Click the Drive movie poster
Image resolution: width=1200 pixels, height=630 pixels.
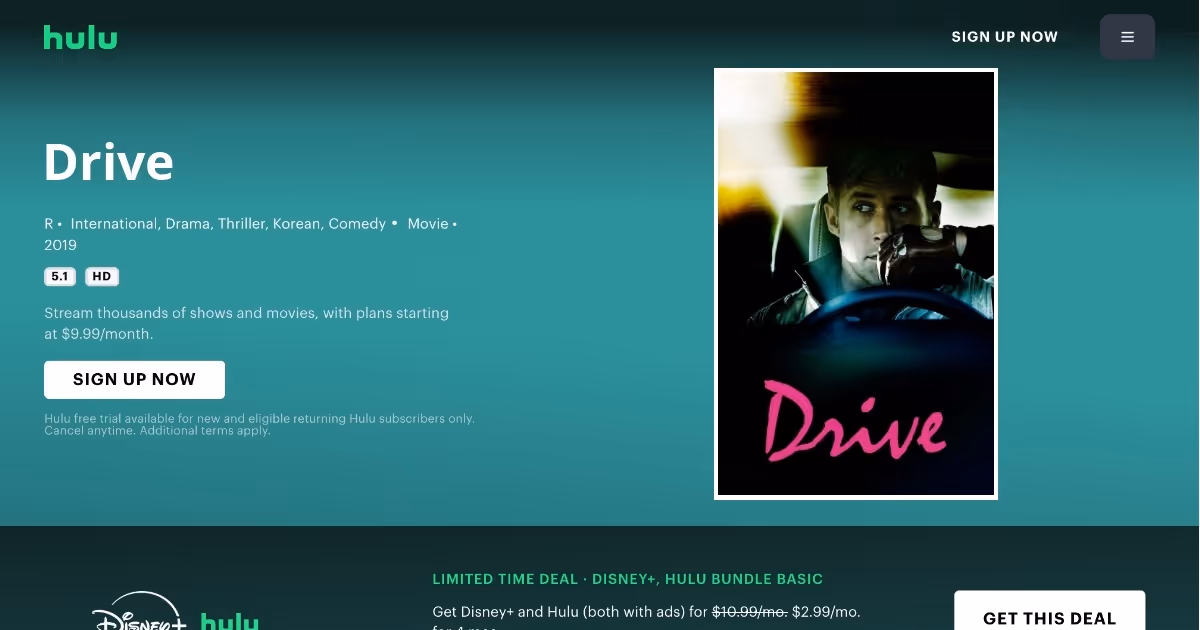[856, 284]
